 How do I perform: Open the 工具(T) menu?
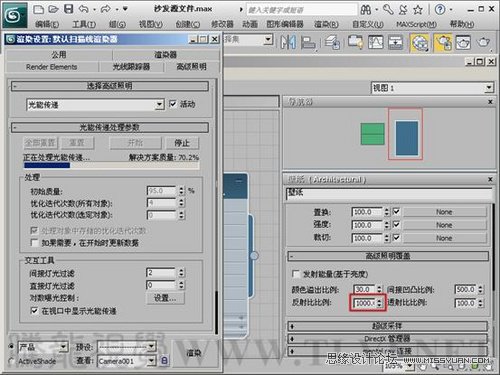coord(84,24)
